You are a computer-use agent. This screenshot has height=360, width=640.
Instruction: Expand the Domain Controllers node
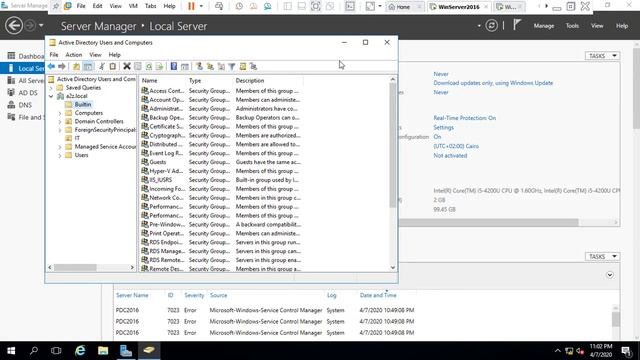[x=60, y=122]
